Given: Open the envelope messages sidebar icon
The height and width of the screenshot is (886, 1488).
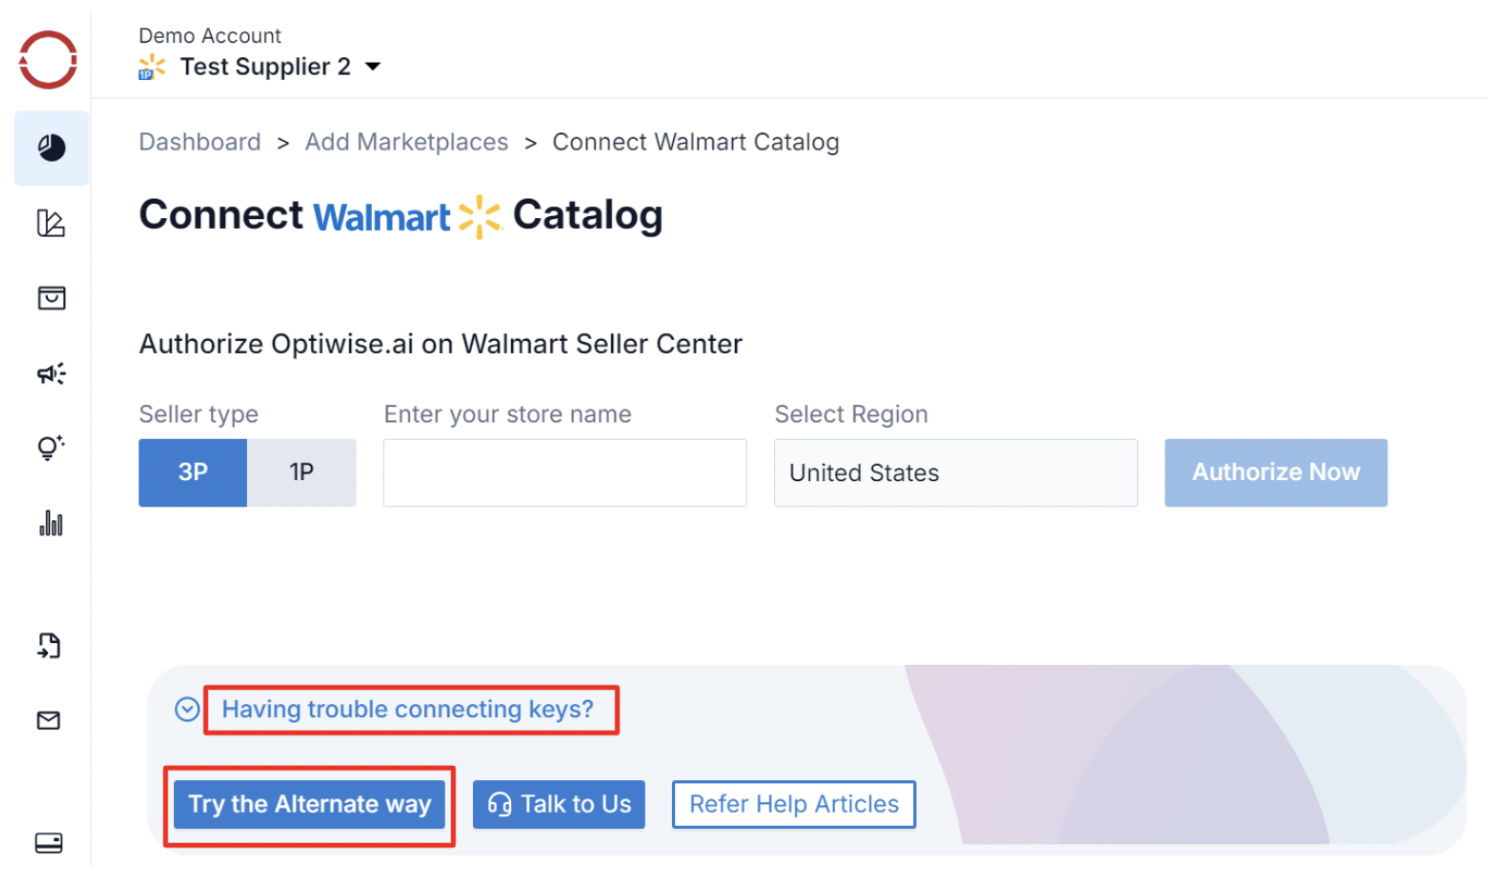Looking at the screenshot, I should 49,720.
